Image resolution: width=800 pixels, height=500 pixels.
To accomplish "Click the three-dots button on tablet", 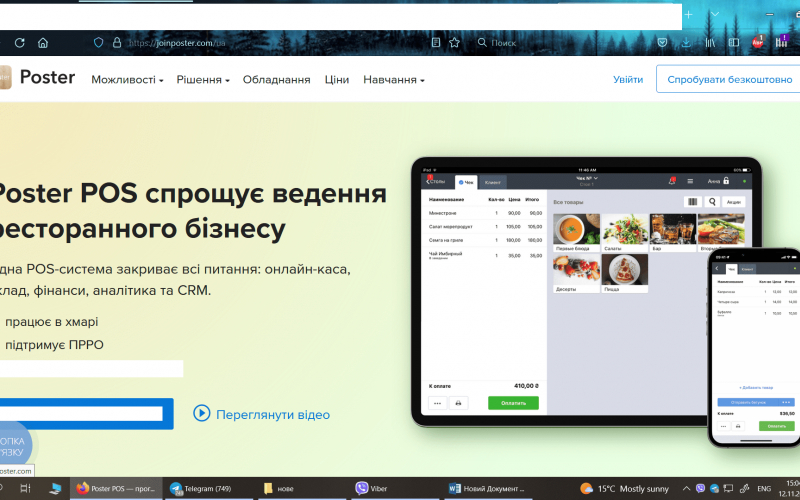I will click(437, 403).
